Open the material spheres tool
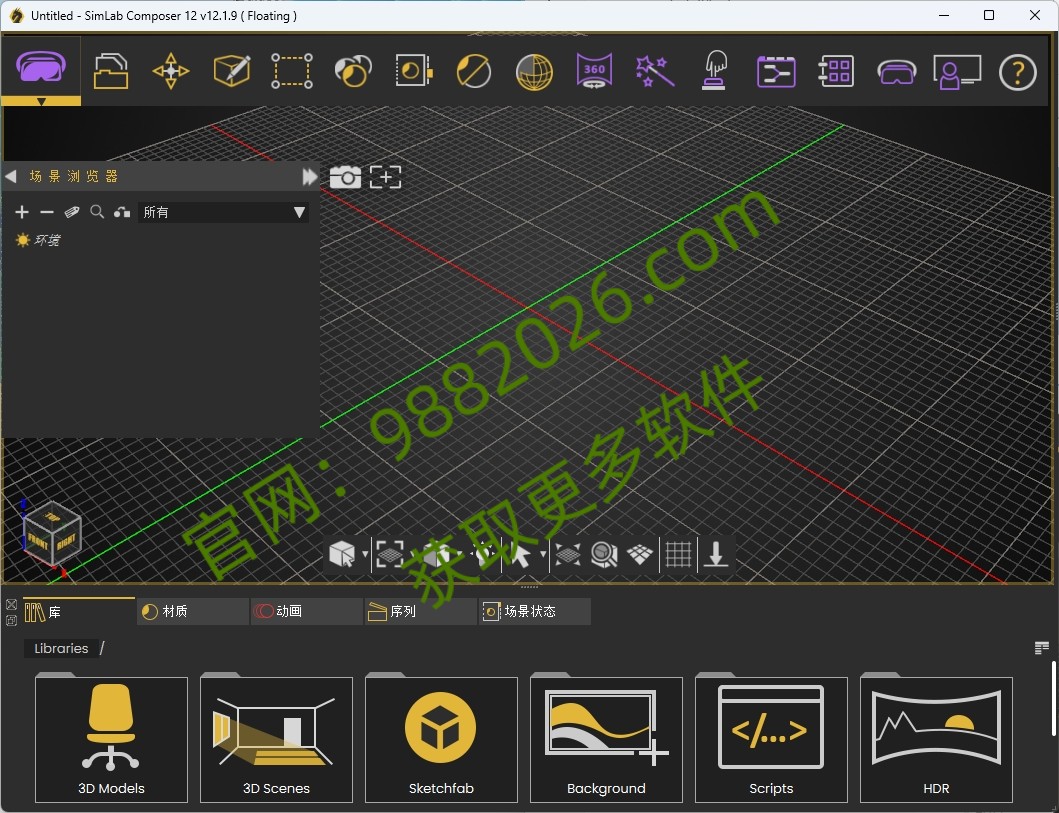This screenshot has width=1059, height=813. click(x=353, y=71)
